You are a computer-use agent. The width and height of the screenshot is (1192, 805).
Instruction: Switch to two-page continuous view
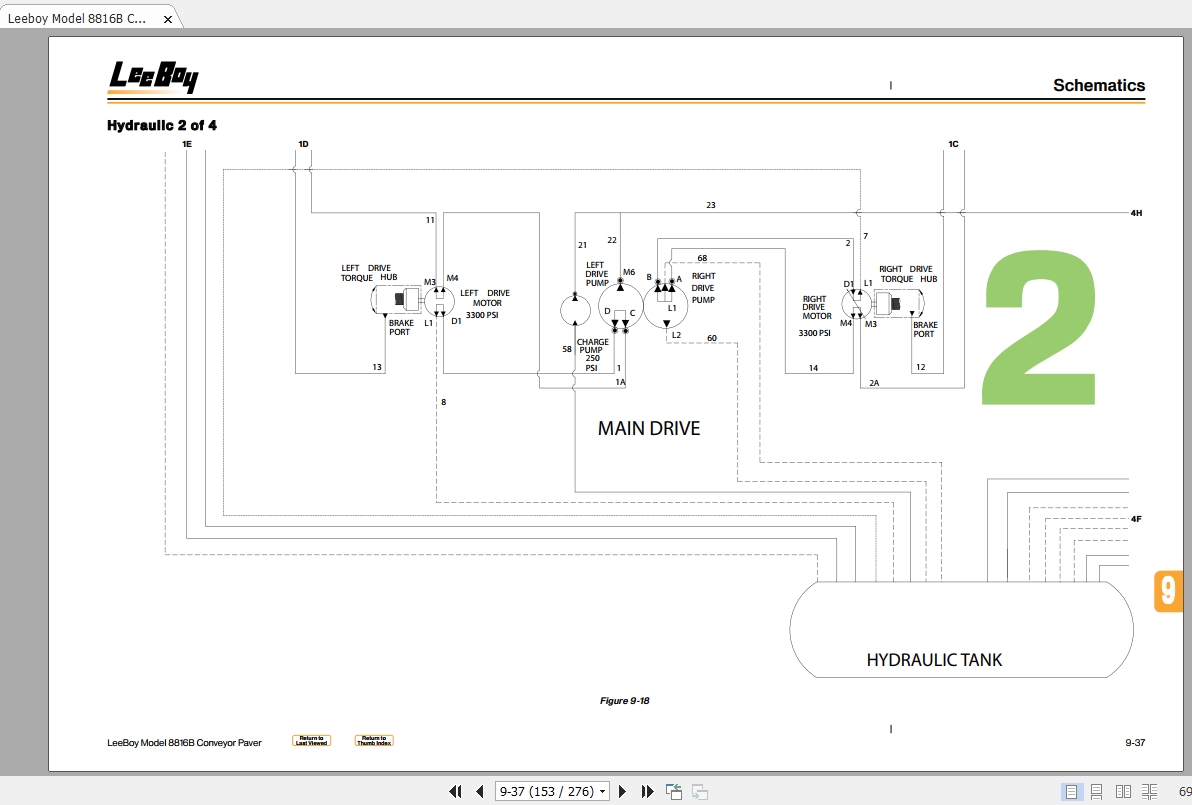click(x=1149, y=791)
